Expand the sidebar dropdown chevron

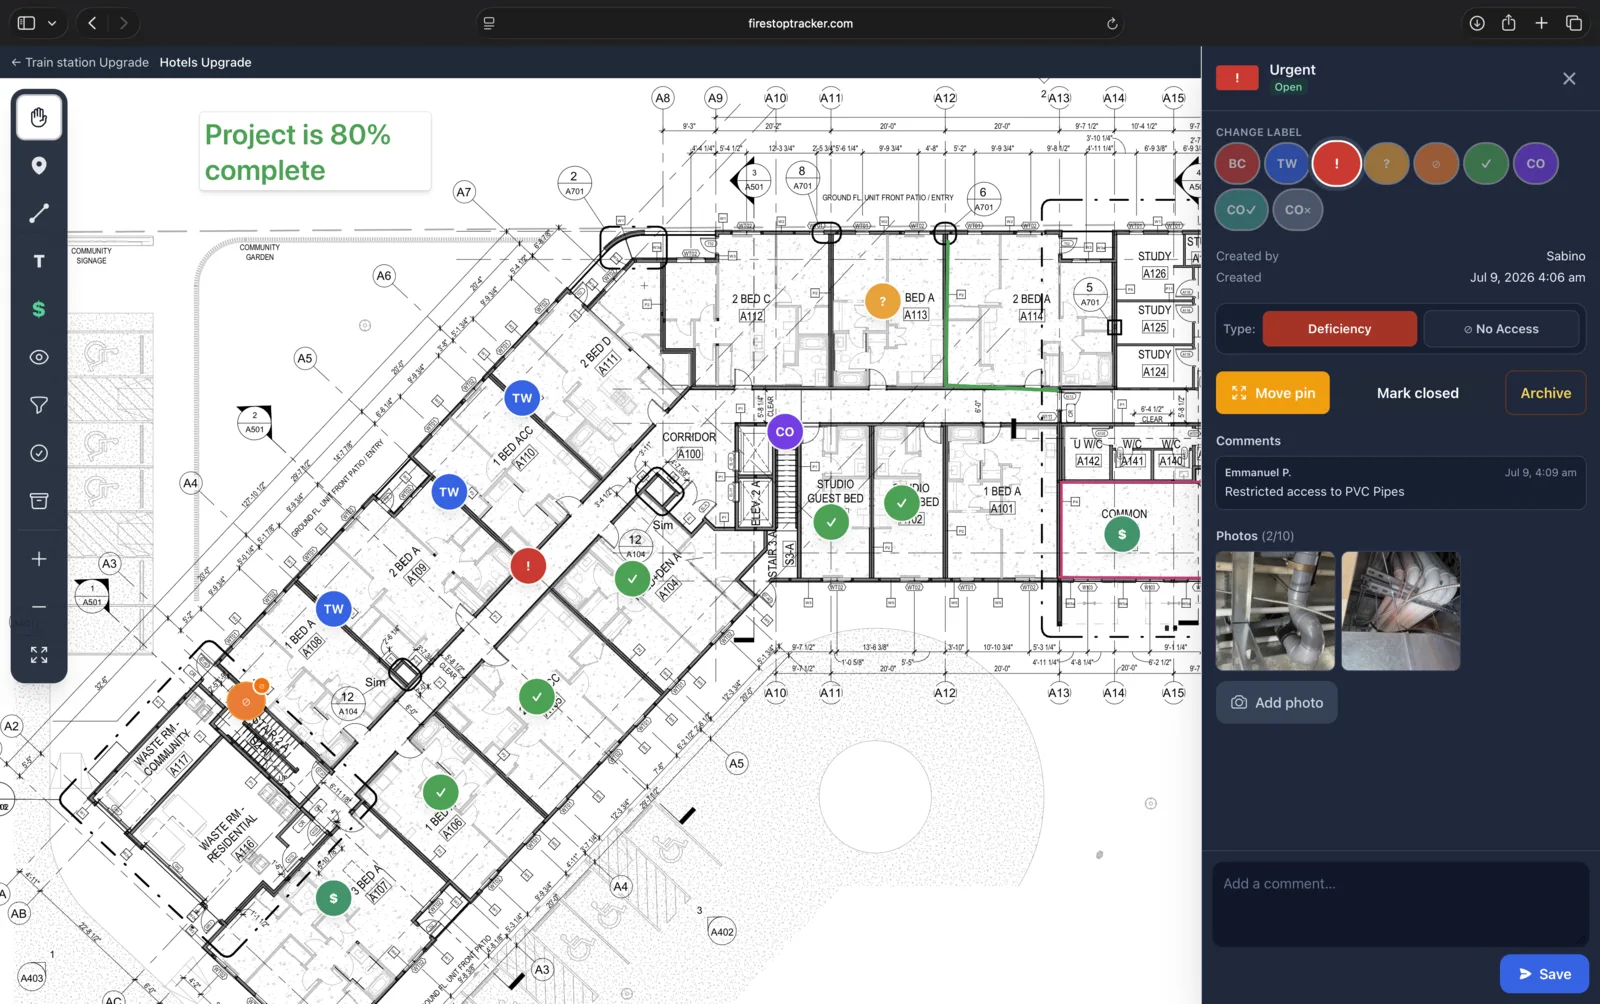pos(52,23)
